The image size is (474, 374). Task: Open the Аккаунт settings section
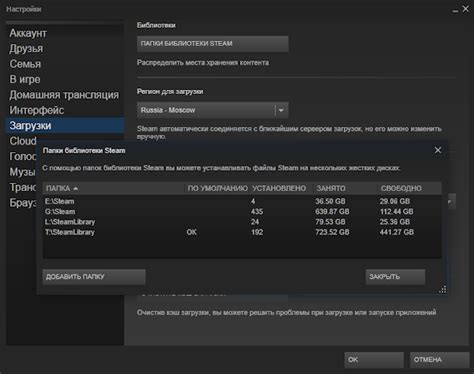[x=65, y=33]
